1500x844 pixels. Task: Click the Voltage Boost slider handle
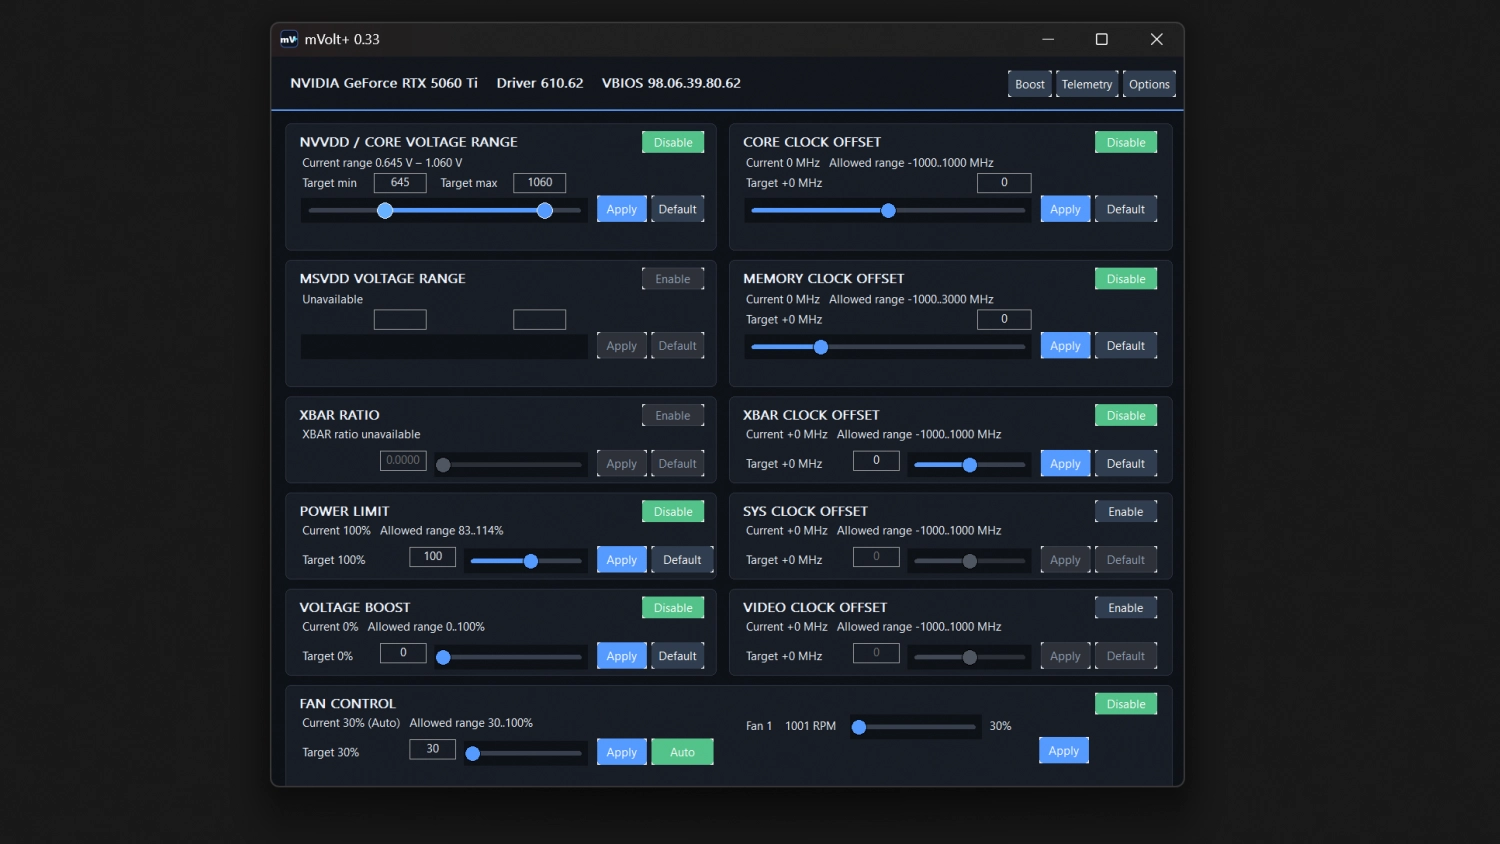tap(443, 657)
